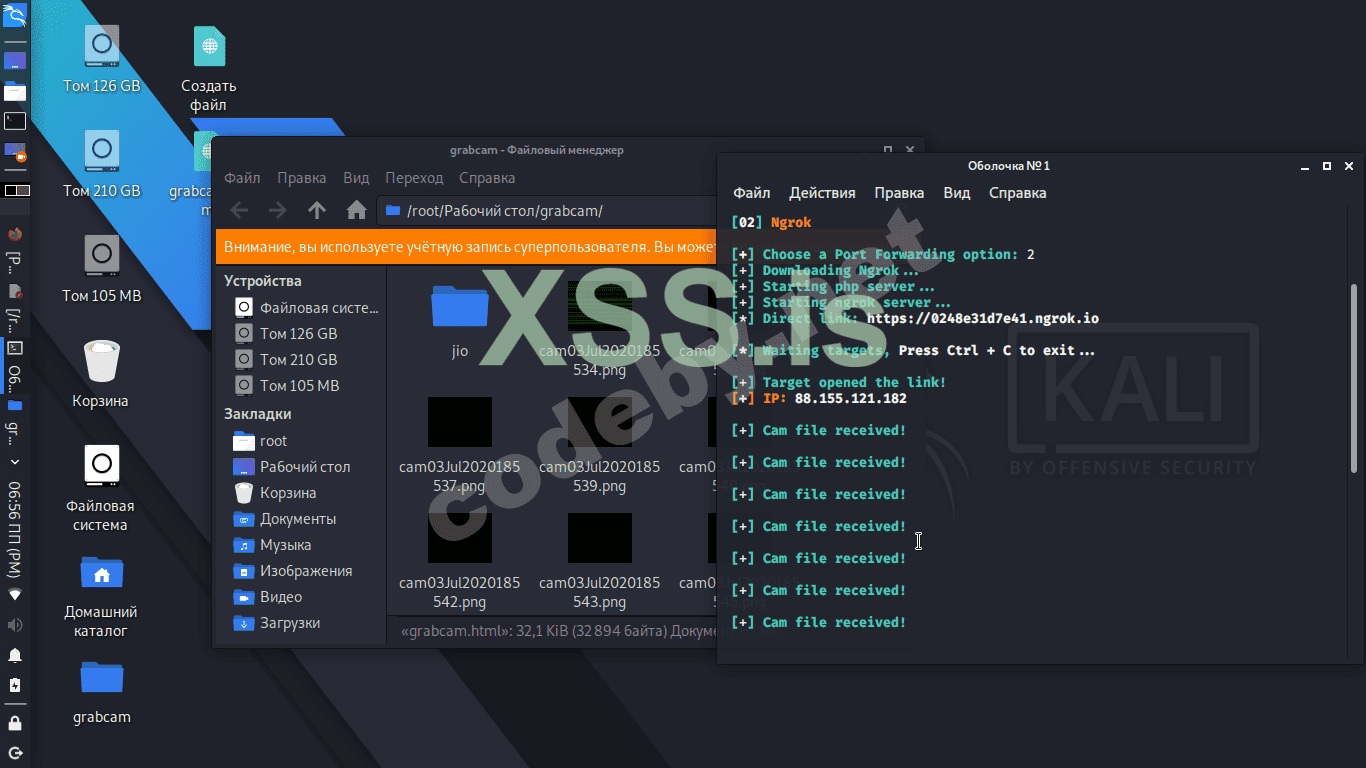Image resolution: width=1366 pixels, height=768 pixels.
Task: Show hidden panel items with the chevron
Action: [15, 462]
